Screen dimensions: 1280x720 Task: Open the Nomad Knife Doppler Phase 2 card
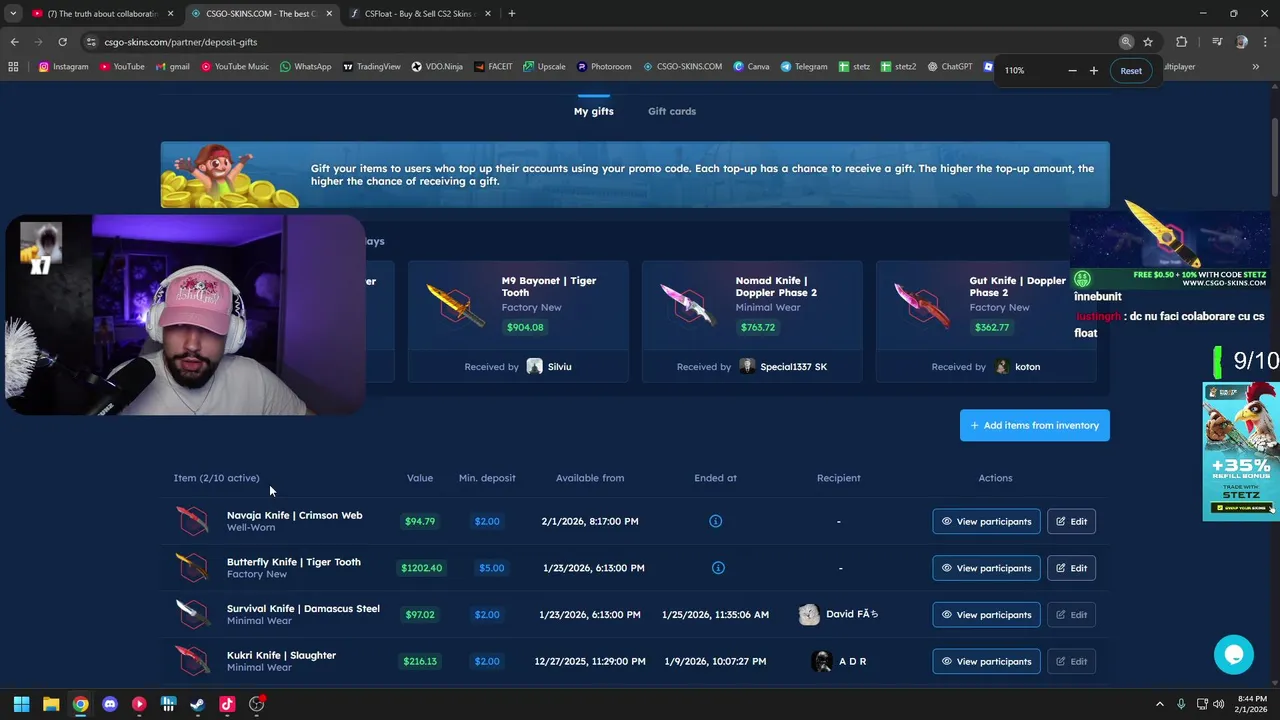752,321
